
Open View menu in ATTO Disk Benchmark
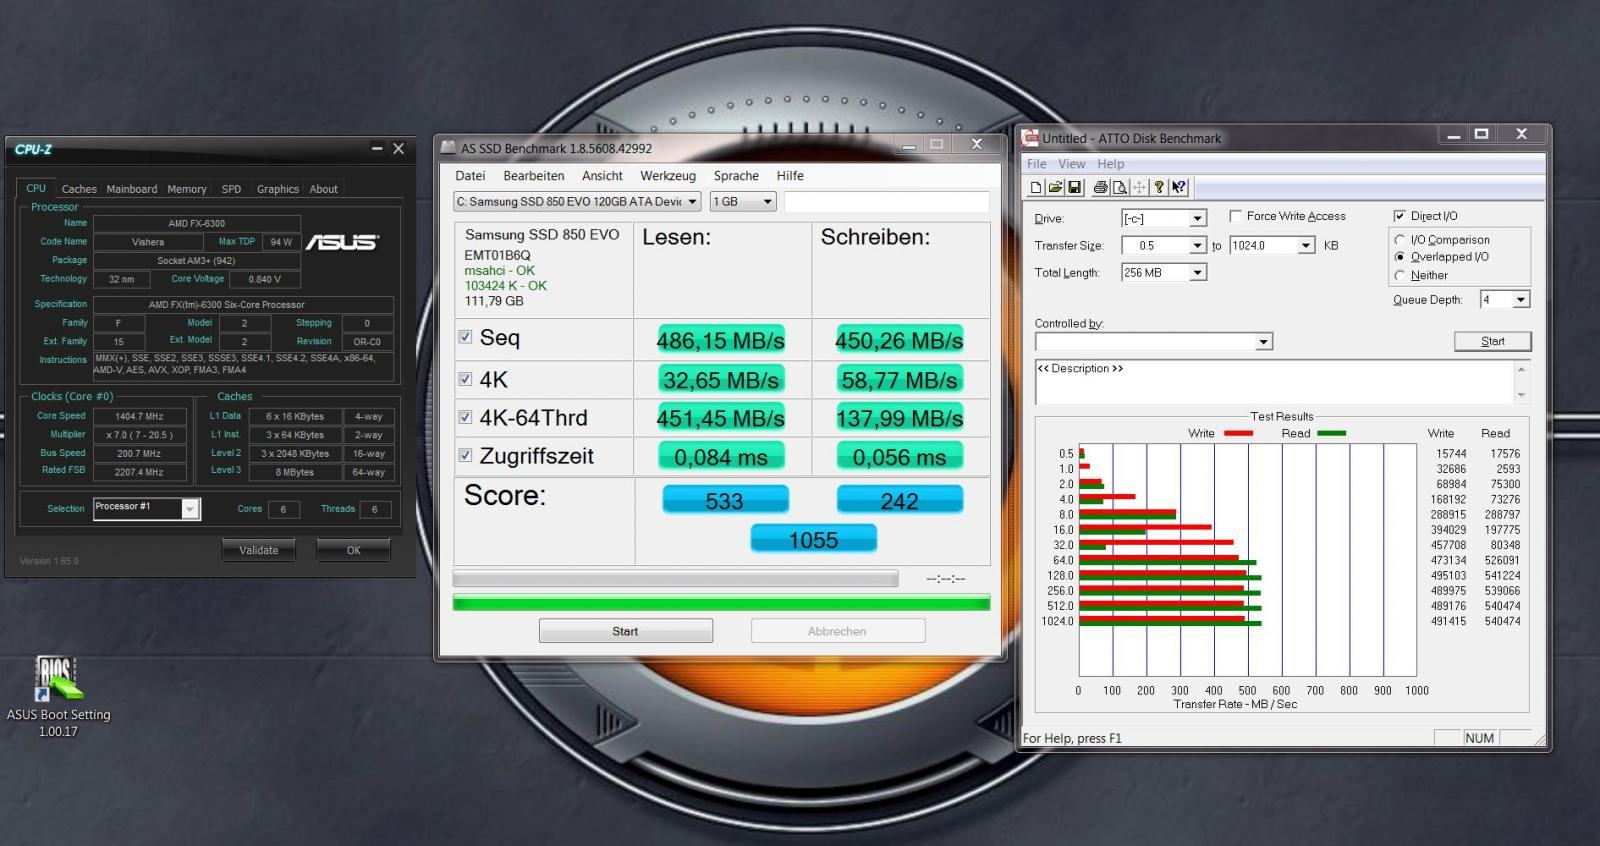(1072, 164)
